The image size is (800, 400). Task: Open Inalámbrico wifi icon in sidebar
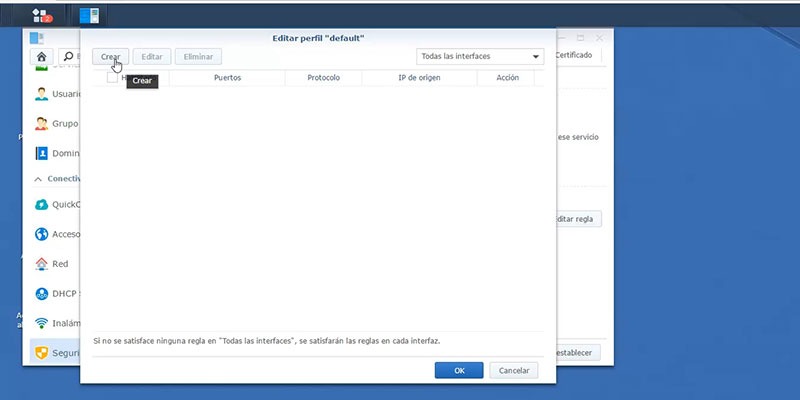coord(41,323)
